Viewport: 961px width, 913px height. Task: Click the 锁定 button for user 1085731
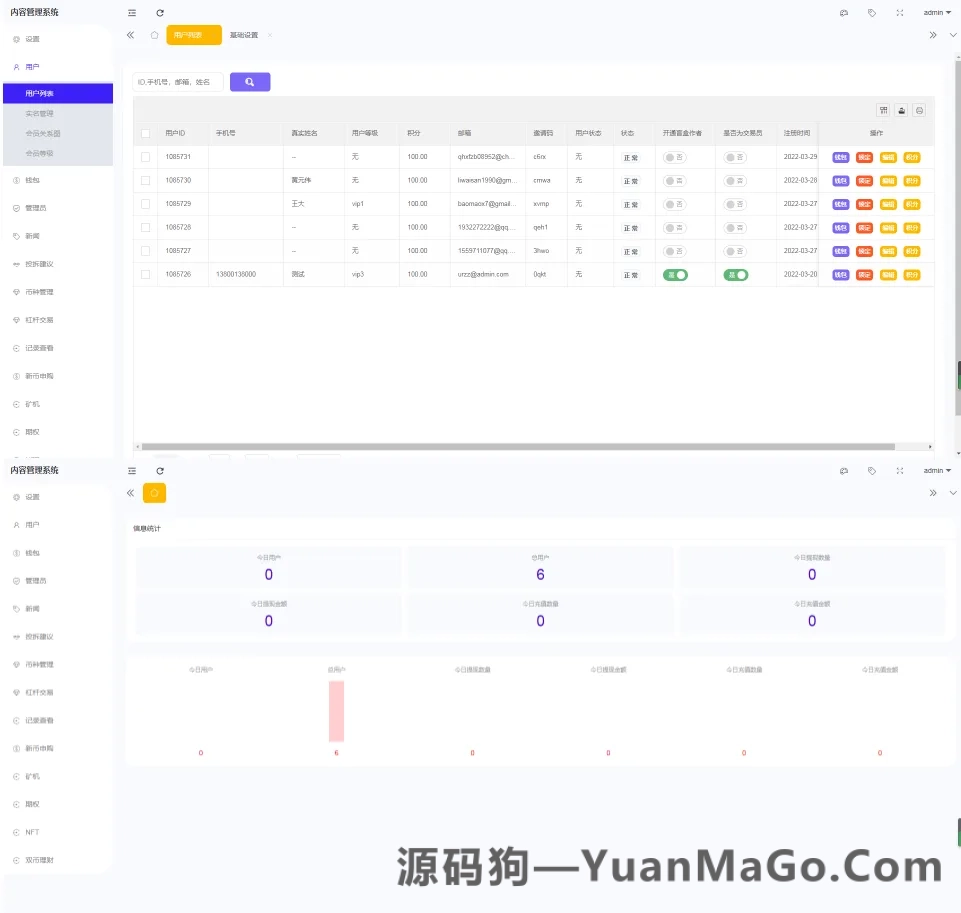(864, 156)
